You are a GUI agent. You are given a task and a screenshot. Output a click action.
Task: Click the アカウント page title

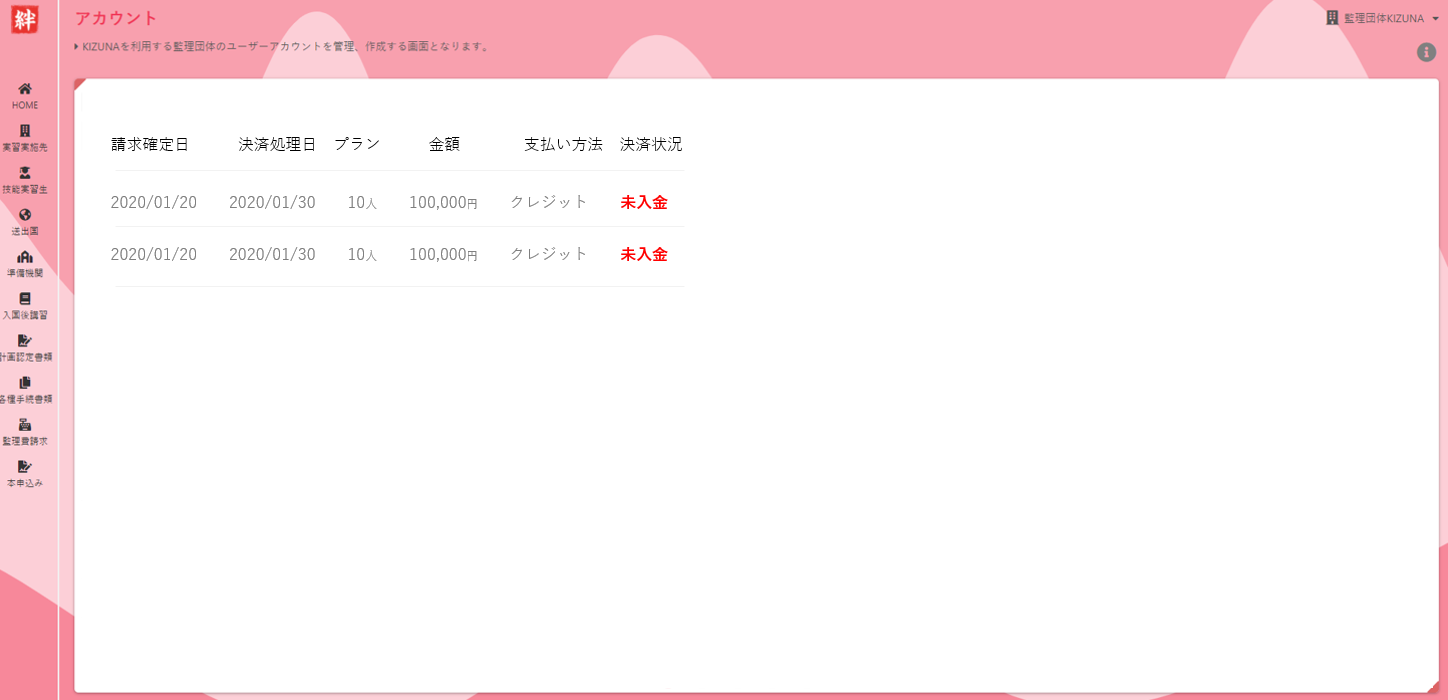[x=117, y=18]
